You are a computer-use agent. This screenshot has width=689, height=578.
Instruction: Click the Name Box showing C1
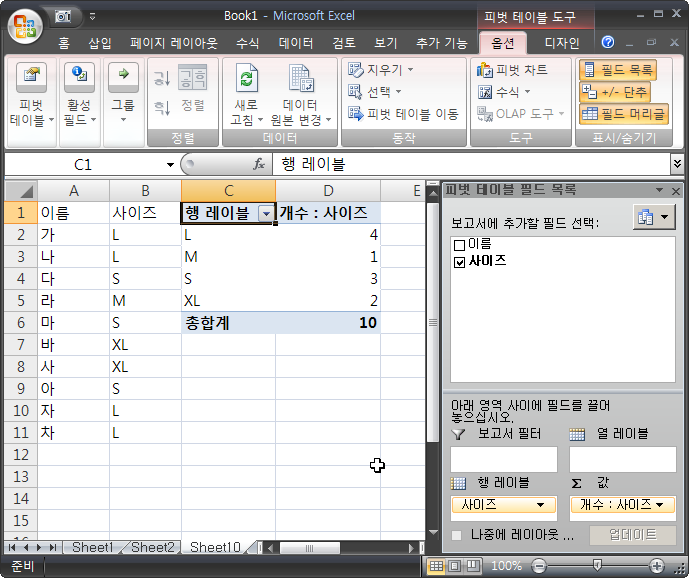[83, 165]
